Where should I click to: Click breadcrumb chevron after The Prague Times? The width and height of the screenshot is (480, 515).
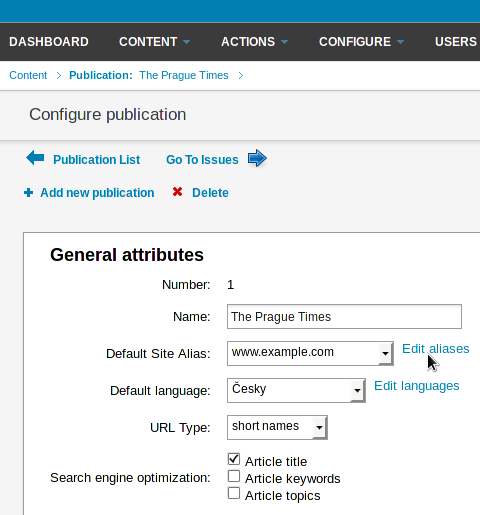pos(241,76)
